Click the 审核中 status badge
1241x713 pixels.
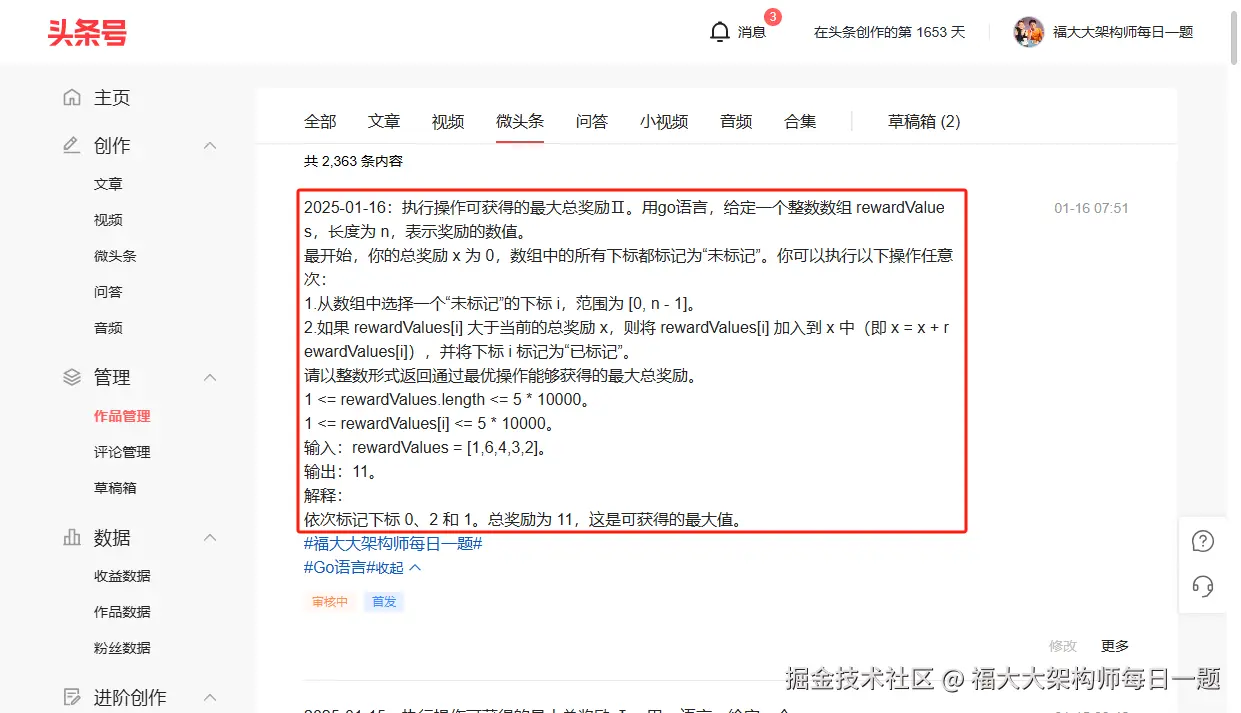[x=330, y=601]
